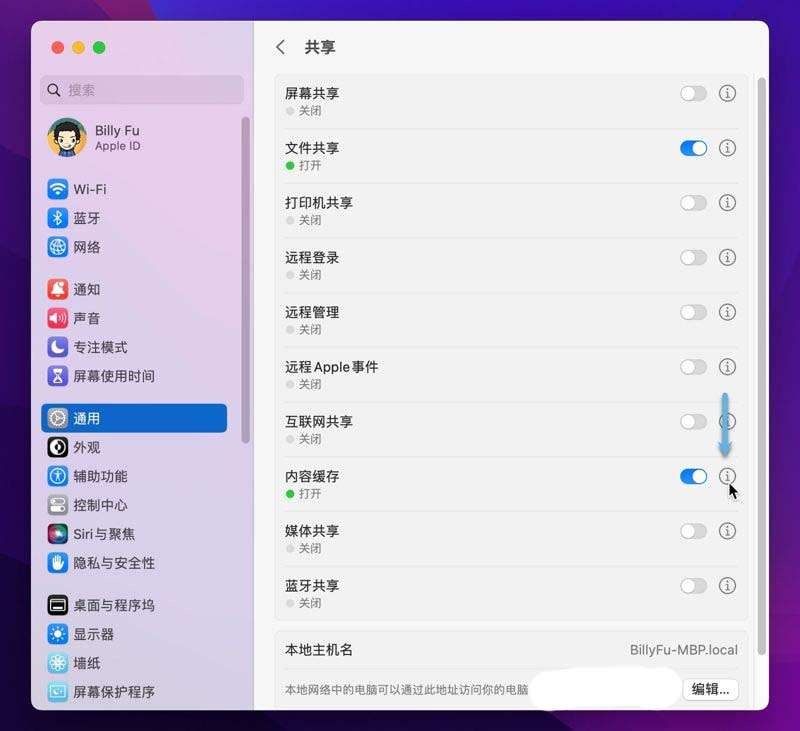Select 通用 in the sidebar
This screenshot has height=731, width=800.
[95, 418]
